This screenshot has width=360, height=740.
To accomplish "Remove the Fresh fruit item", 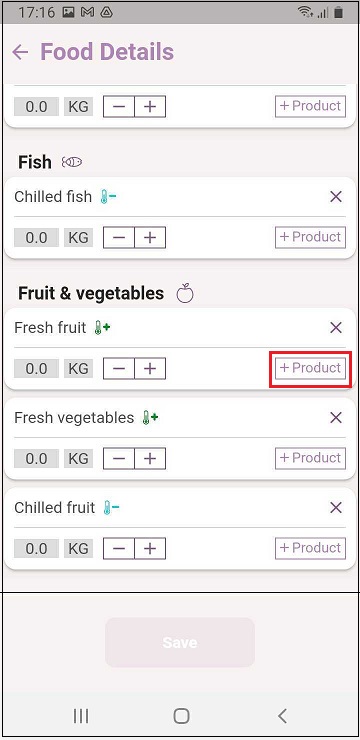I will (336, 328).
